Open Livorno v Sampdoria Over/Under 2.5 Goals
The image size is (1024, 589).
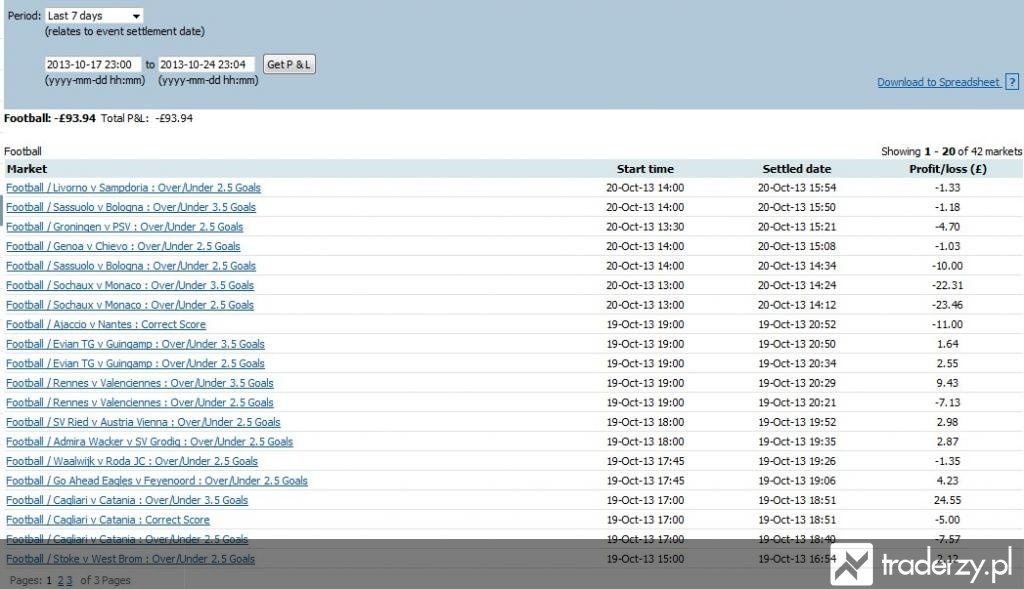coord(133,188)
